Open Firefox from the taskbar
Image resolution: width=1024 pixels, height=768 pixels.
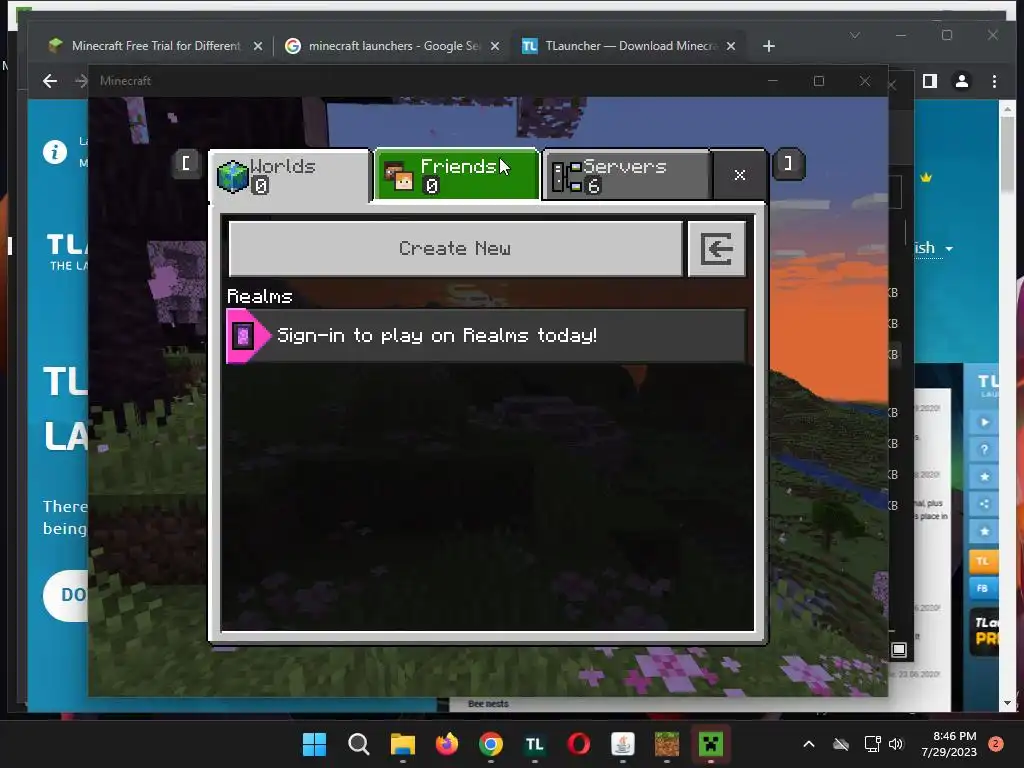pyautogui.click(x=447, y=744)
